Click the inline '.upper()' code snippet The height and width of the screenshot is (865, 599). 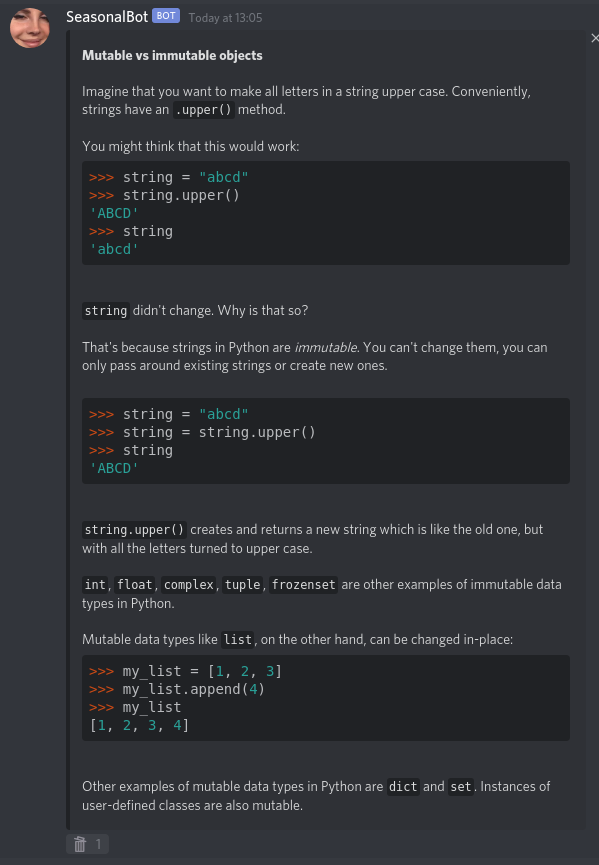tap(204, 110)
